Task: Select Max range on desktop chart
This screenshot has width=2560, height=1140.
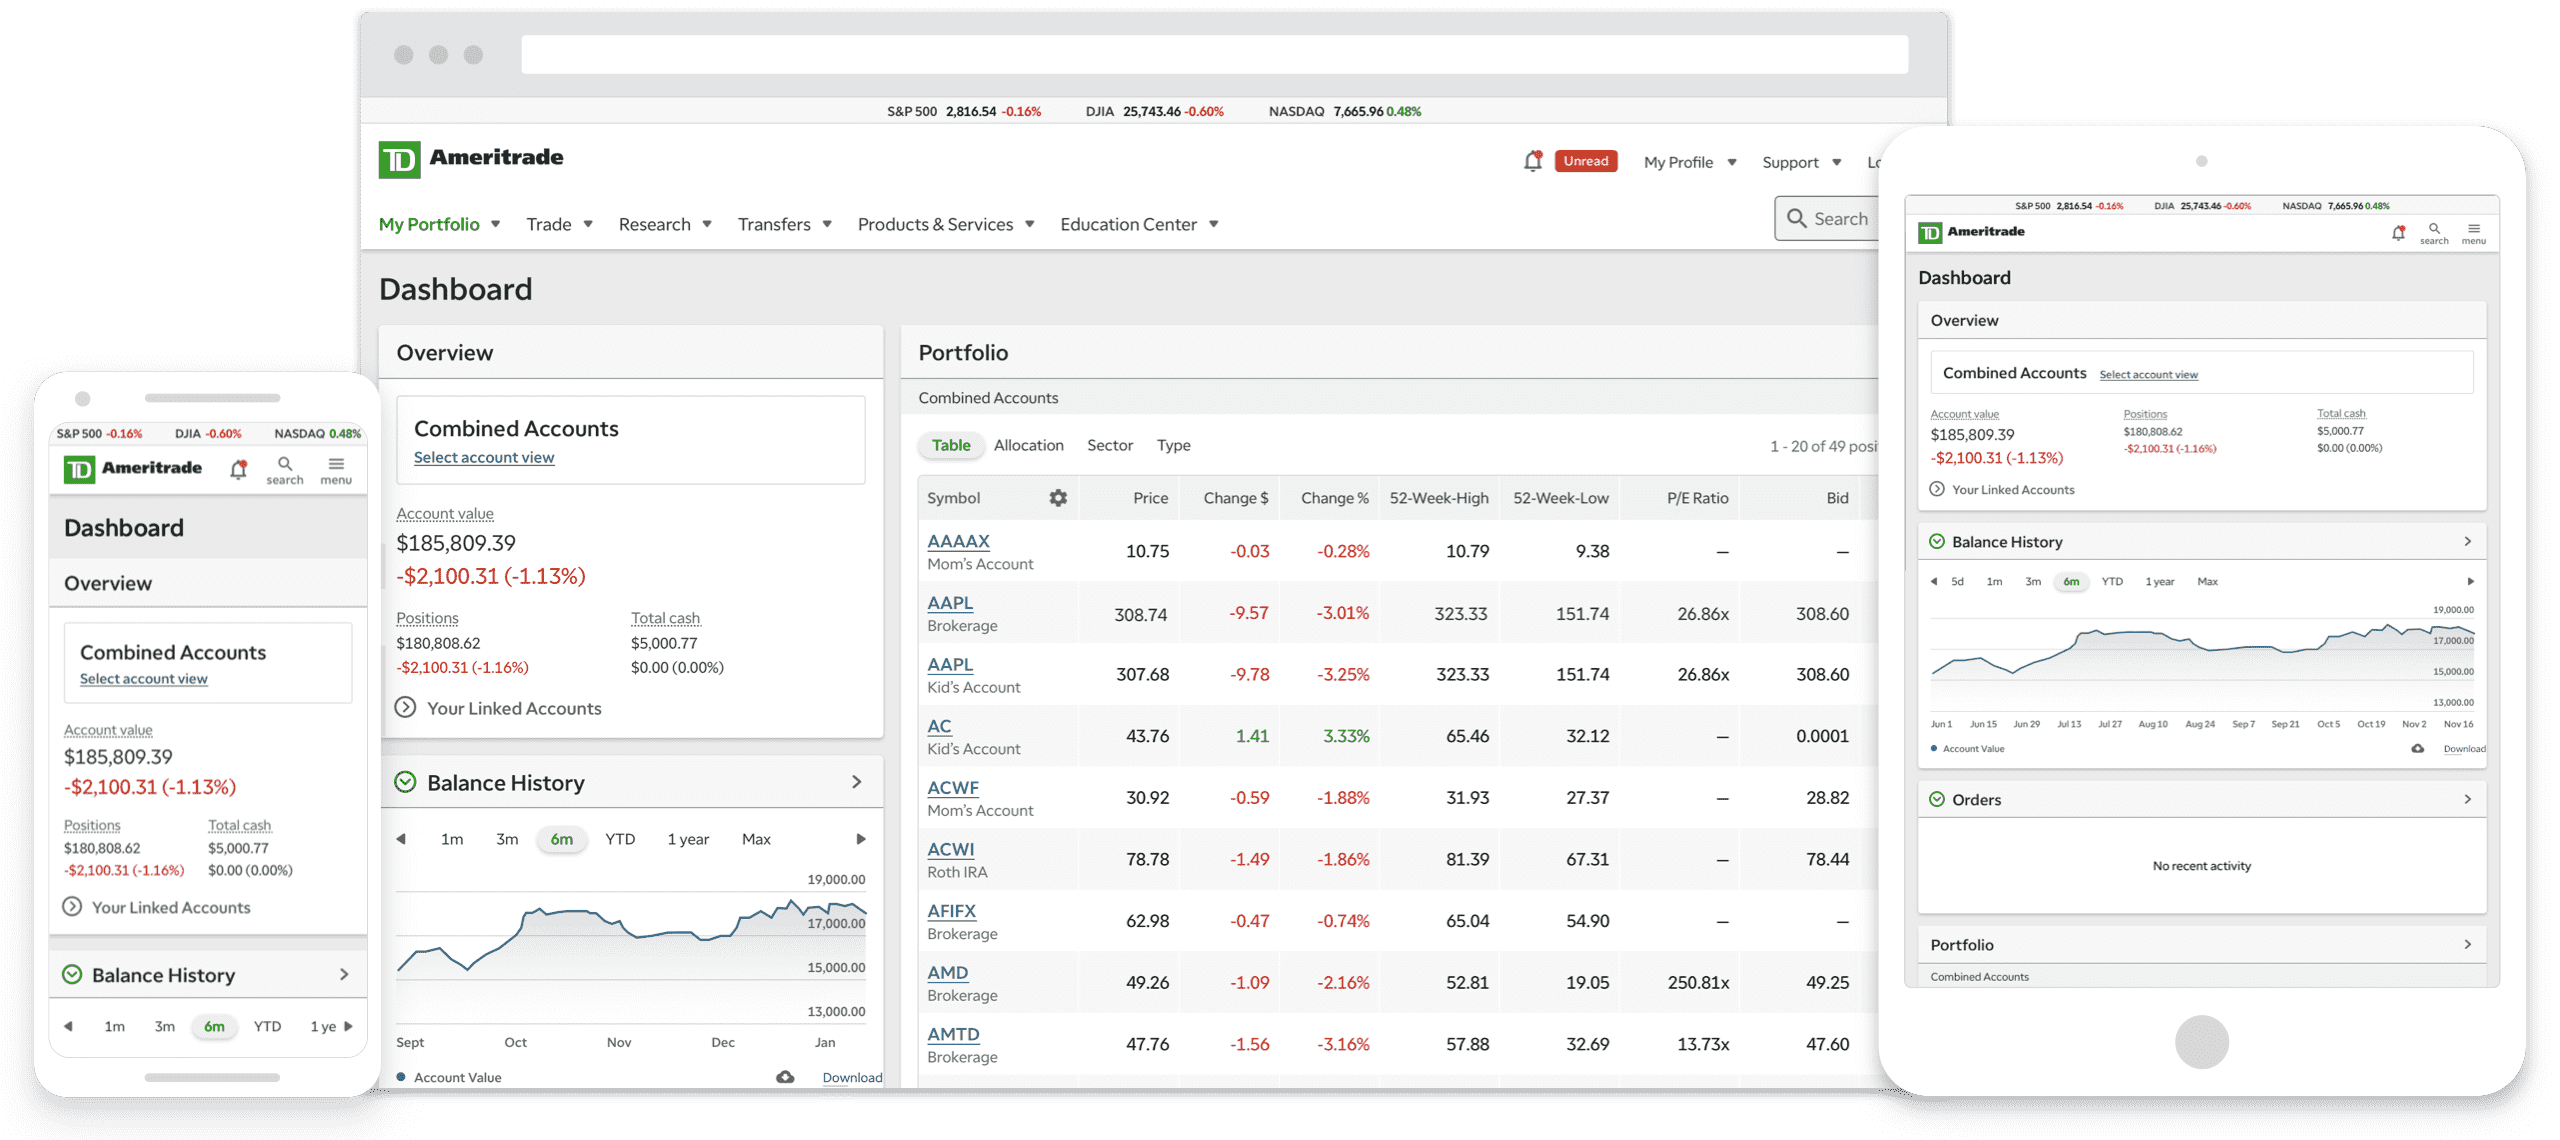Action: pyautogui.click(x=756, y=839)
